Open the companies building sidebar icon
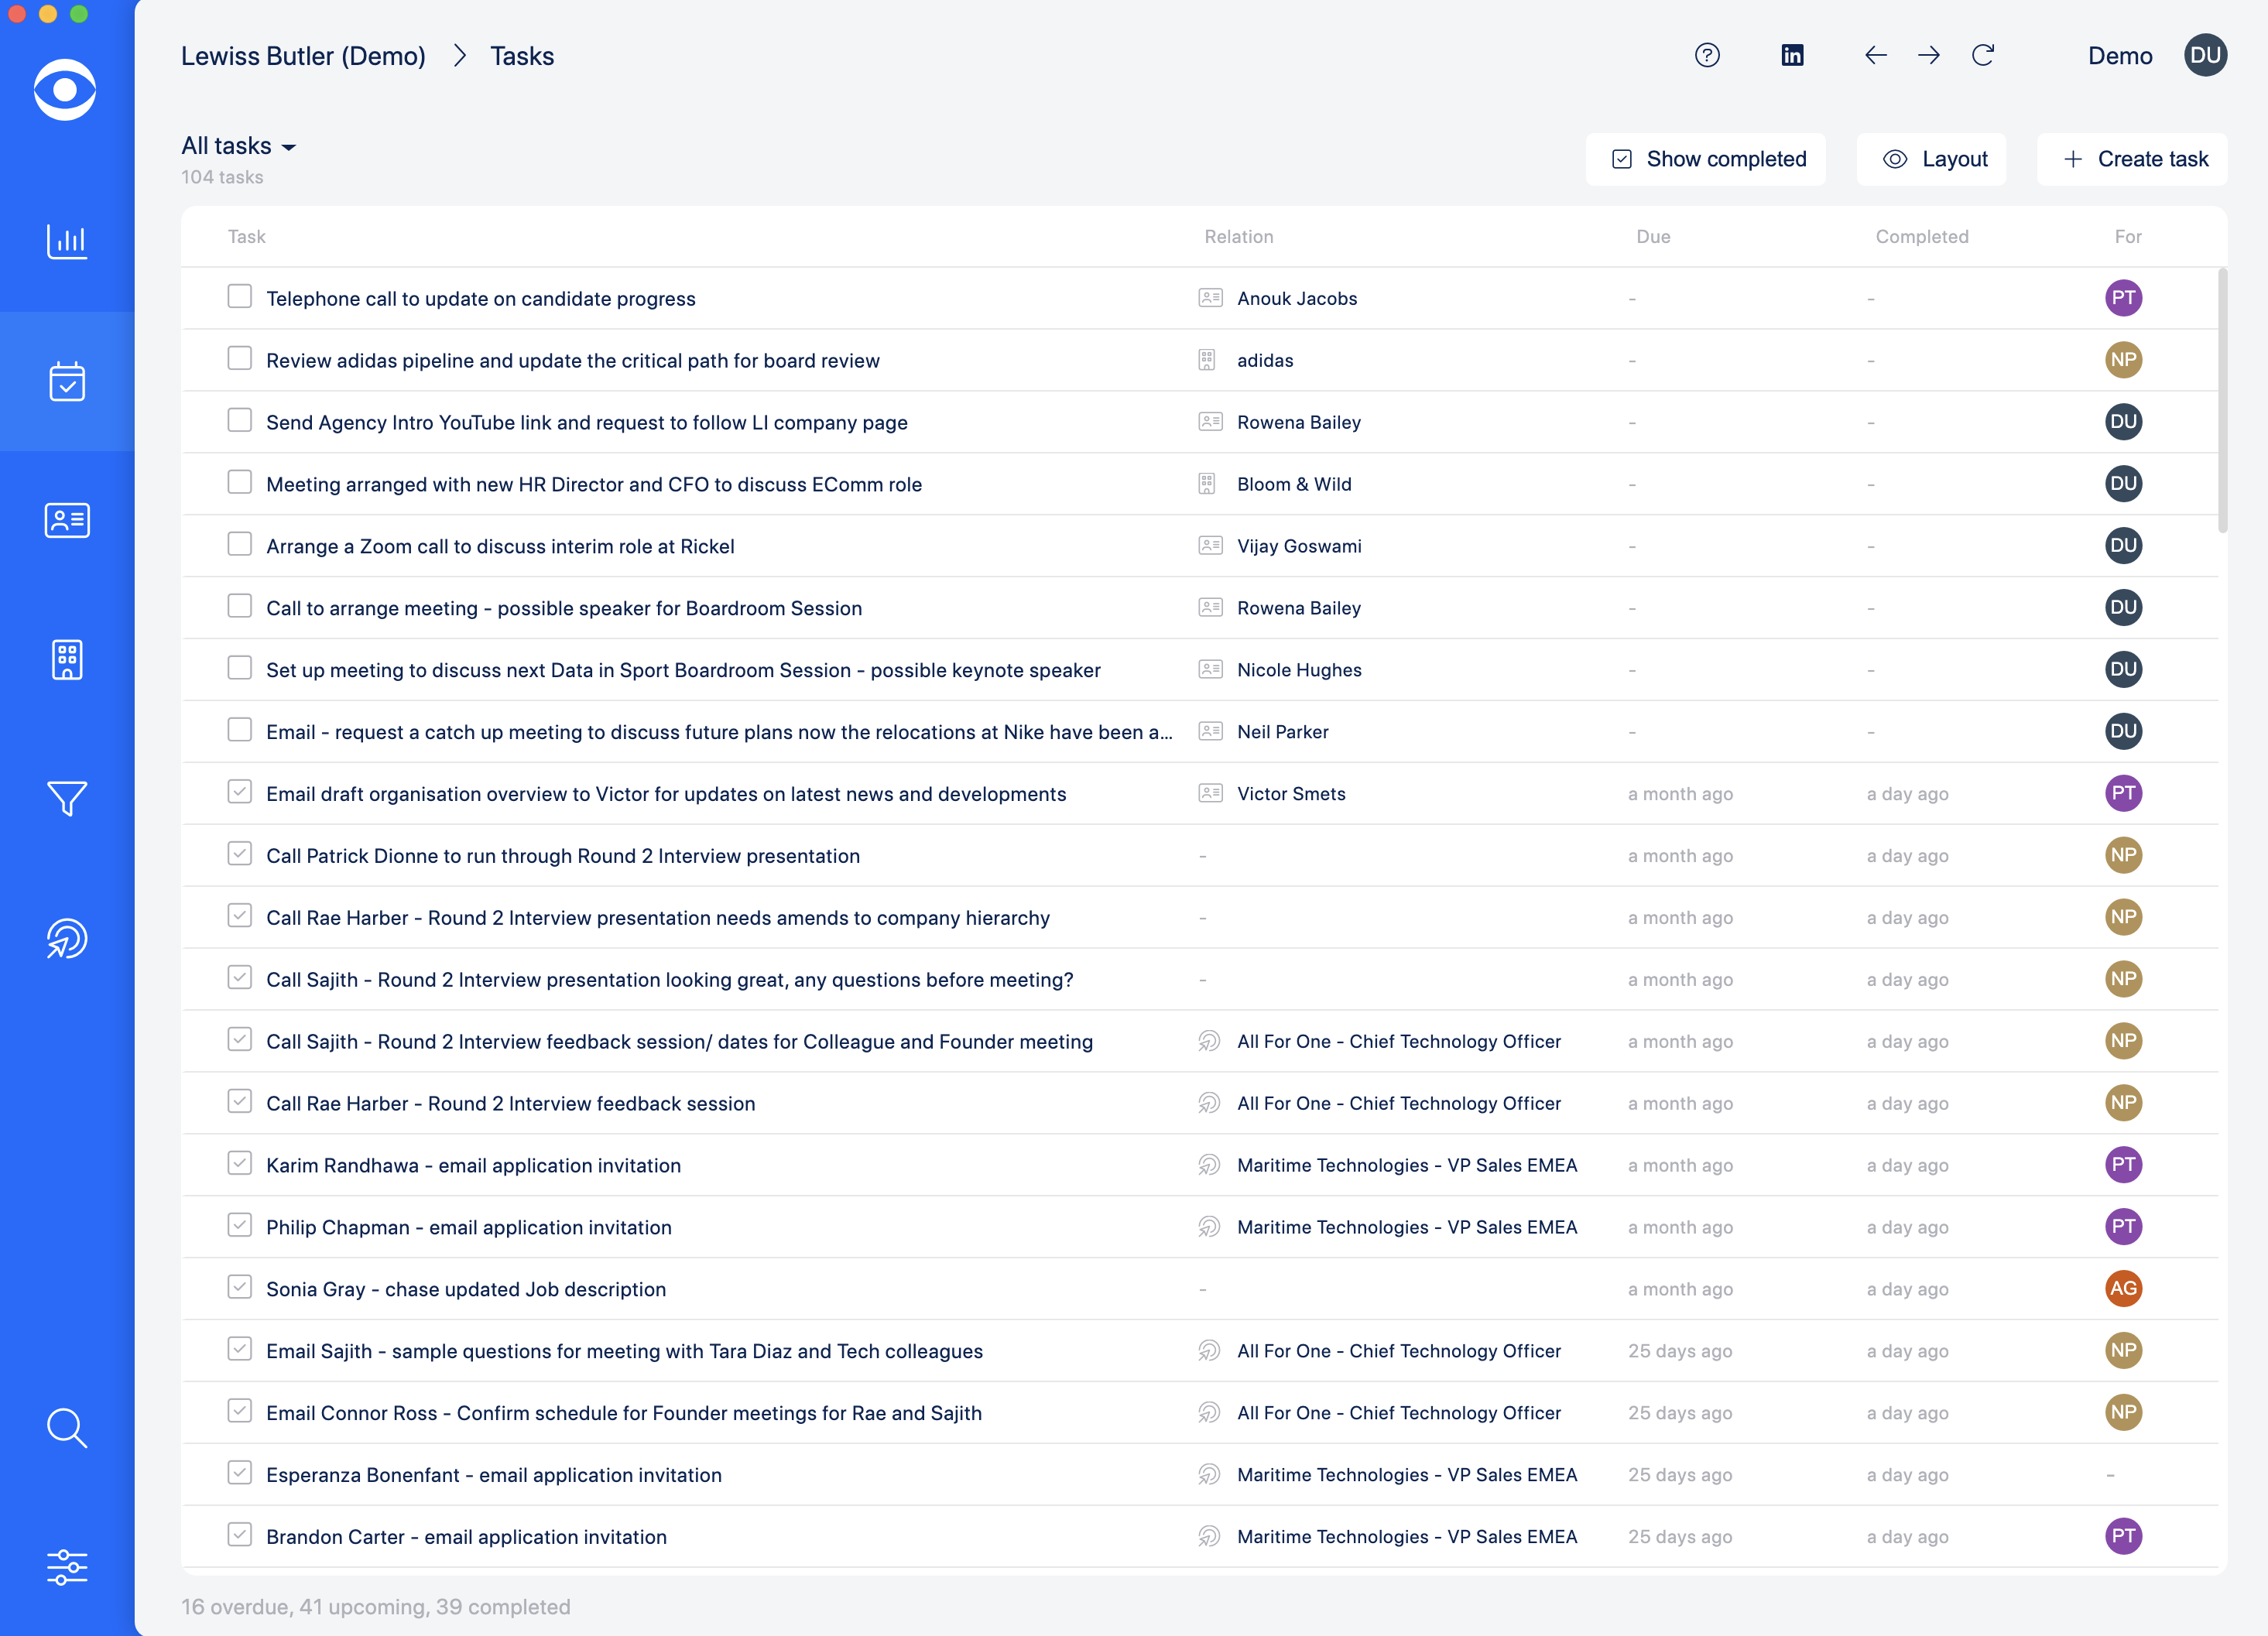This screenshot has width=2268, height=1636. [67, 659]
